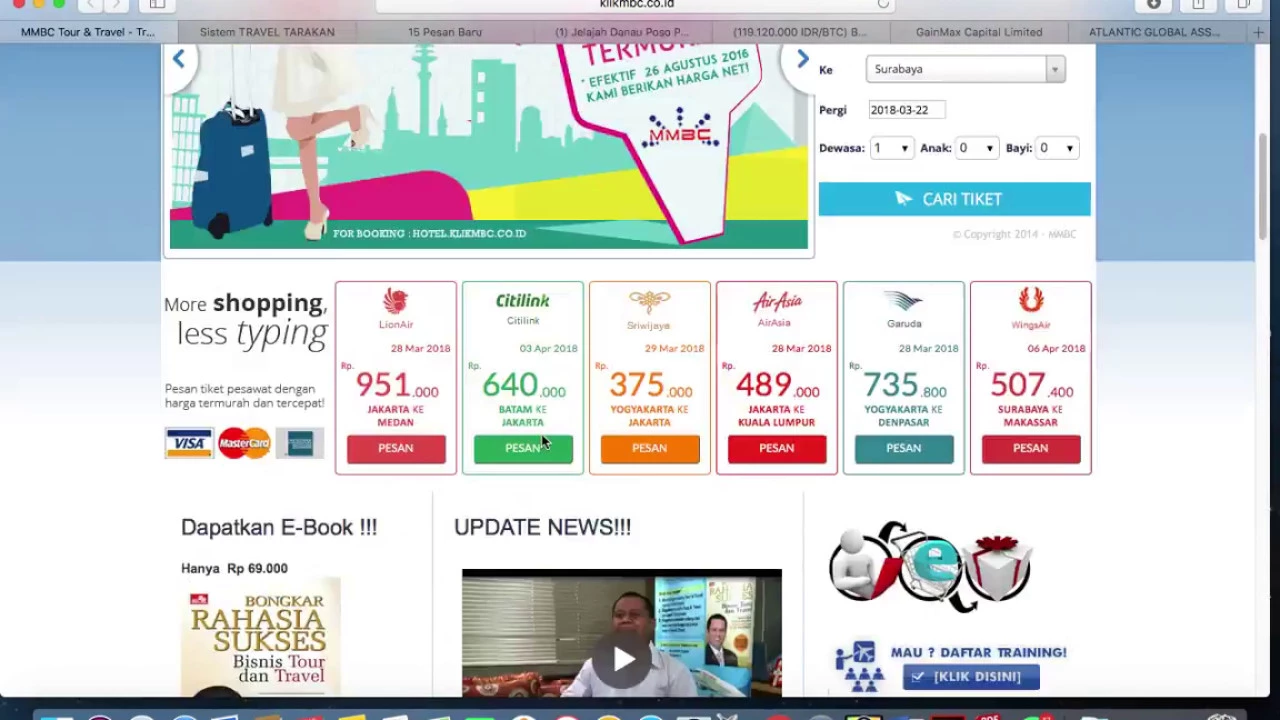
Task: Switch to Jelajah Danau Poso tab
Action: tap(622, 32)
